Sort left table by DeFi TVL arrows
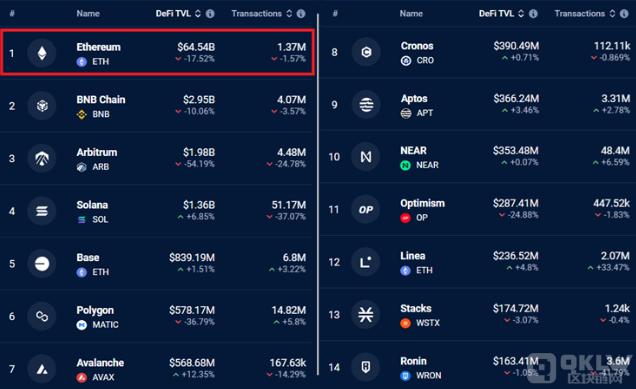The width and height of the screenshot is (636, 389). [x=198, y=14]
